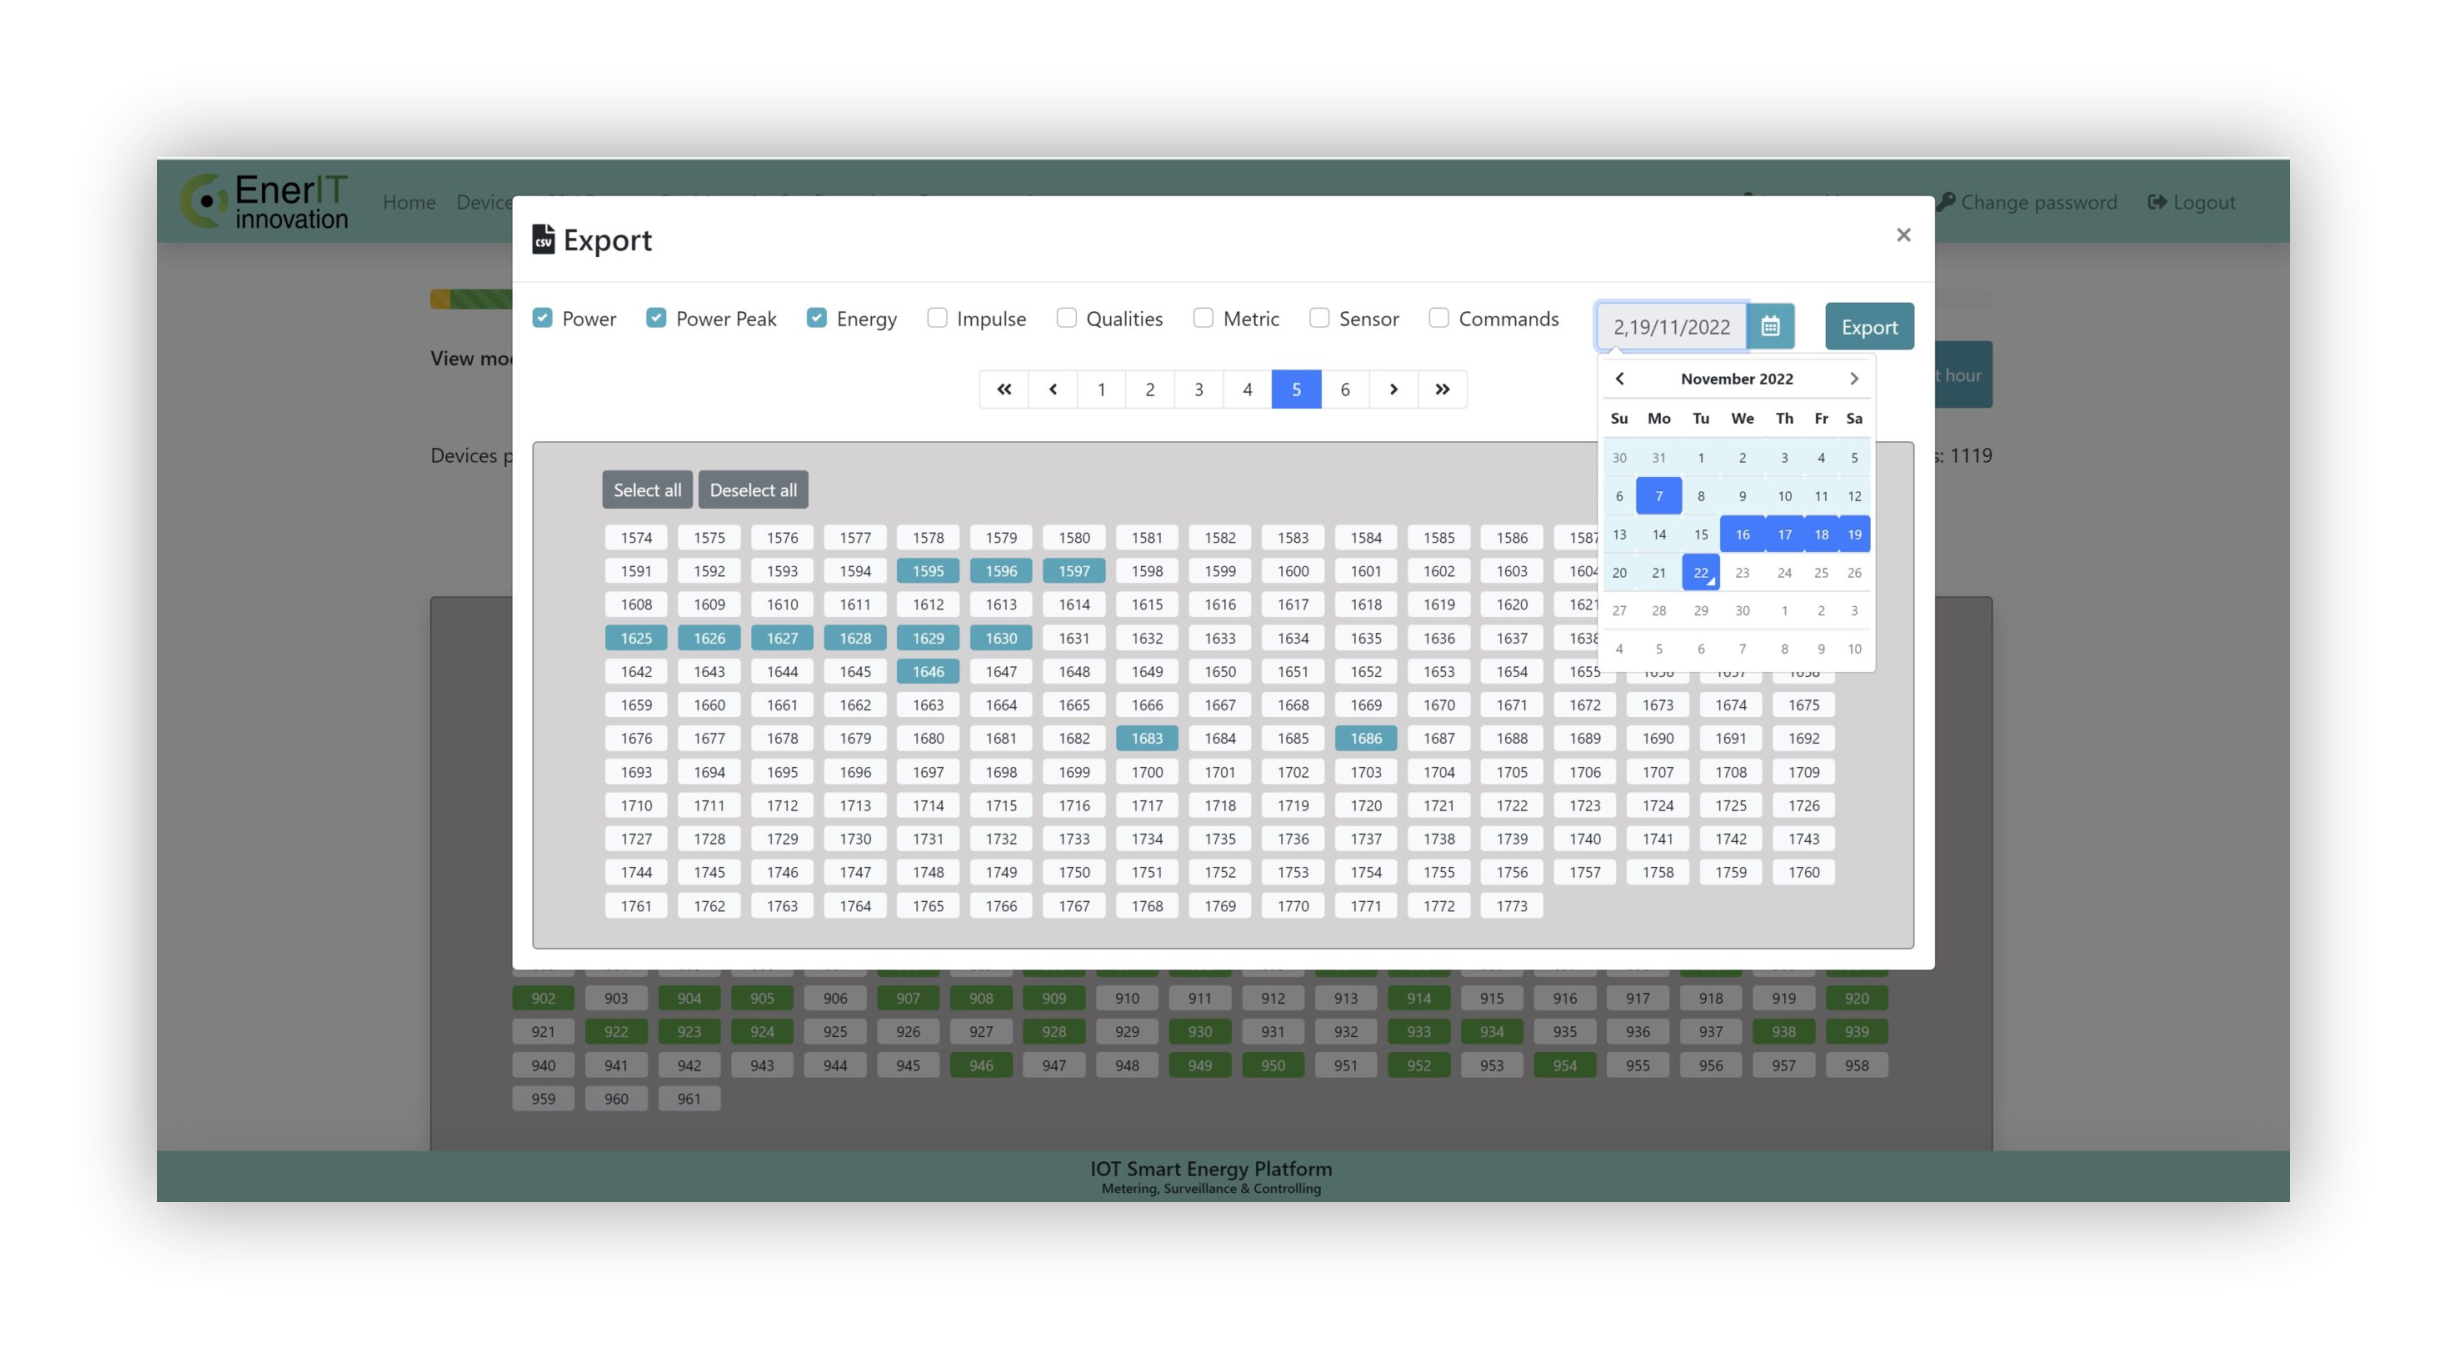Uncheck the Power checkbox
2447x1359 pixels.
tap(542, 318)
